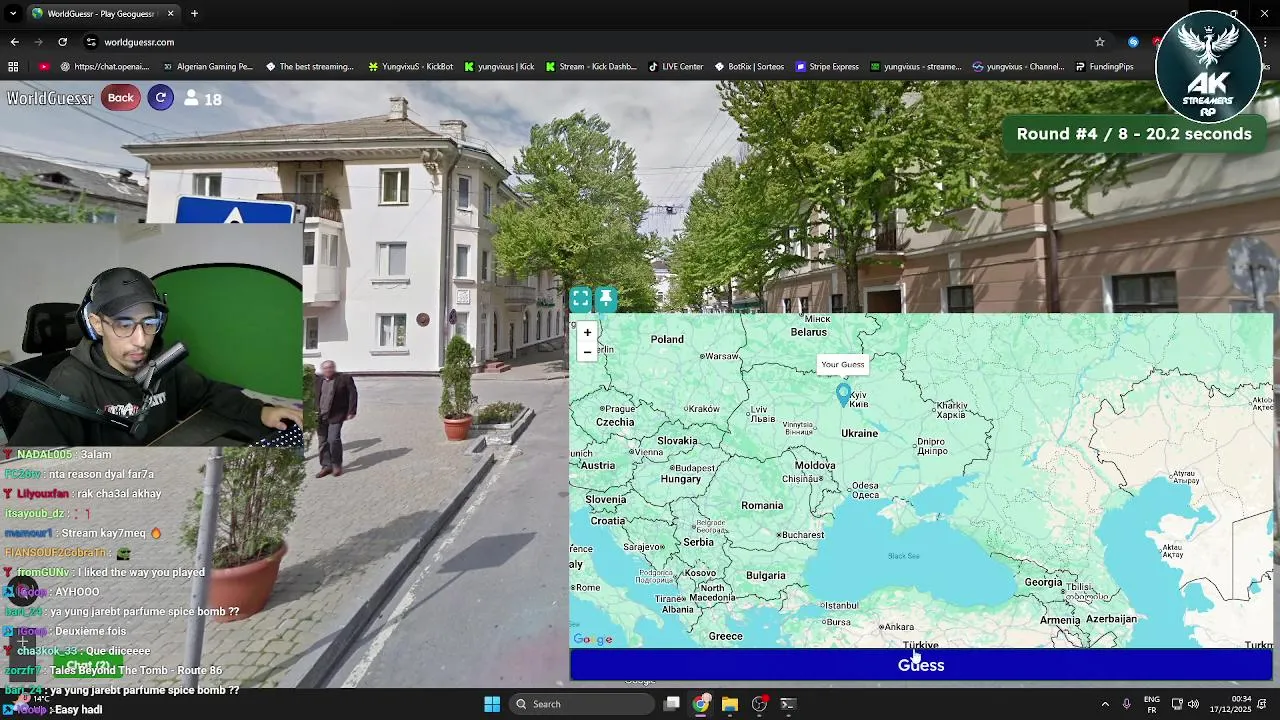Open the LIVE Center bookmark
The image size is (1280, 720).
(x=676, y=67)
